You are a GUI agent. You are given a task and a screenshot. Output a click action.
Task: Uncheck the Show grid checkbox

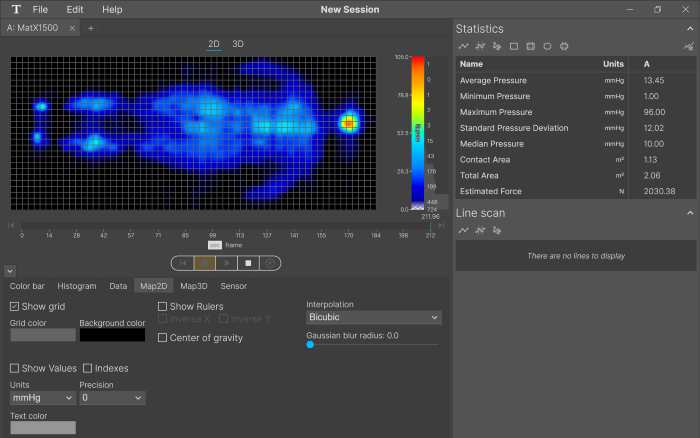pos(14,306)
